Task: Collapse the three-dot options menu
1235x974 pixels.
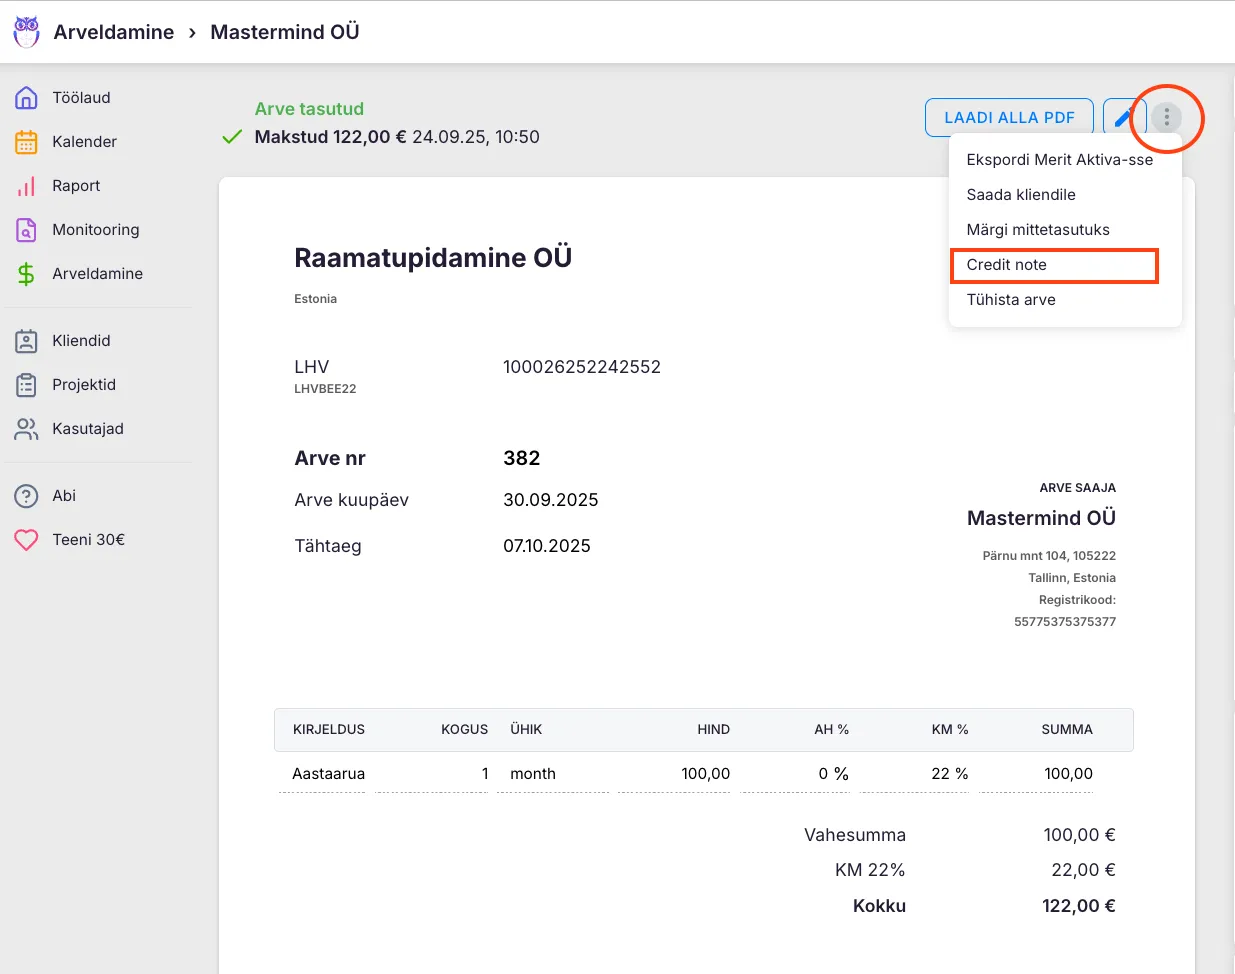Action: tap(1166, 117)
